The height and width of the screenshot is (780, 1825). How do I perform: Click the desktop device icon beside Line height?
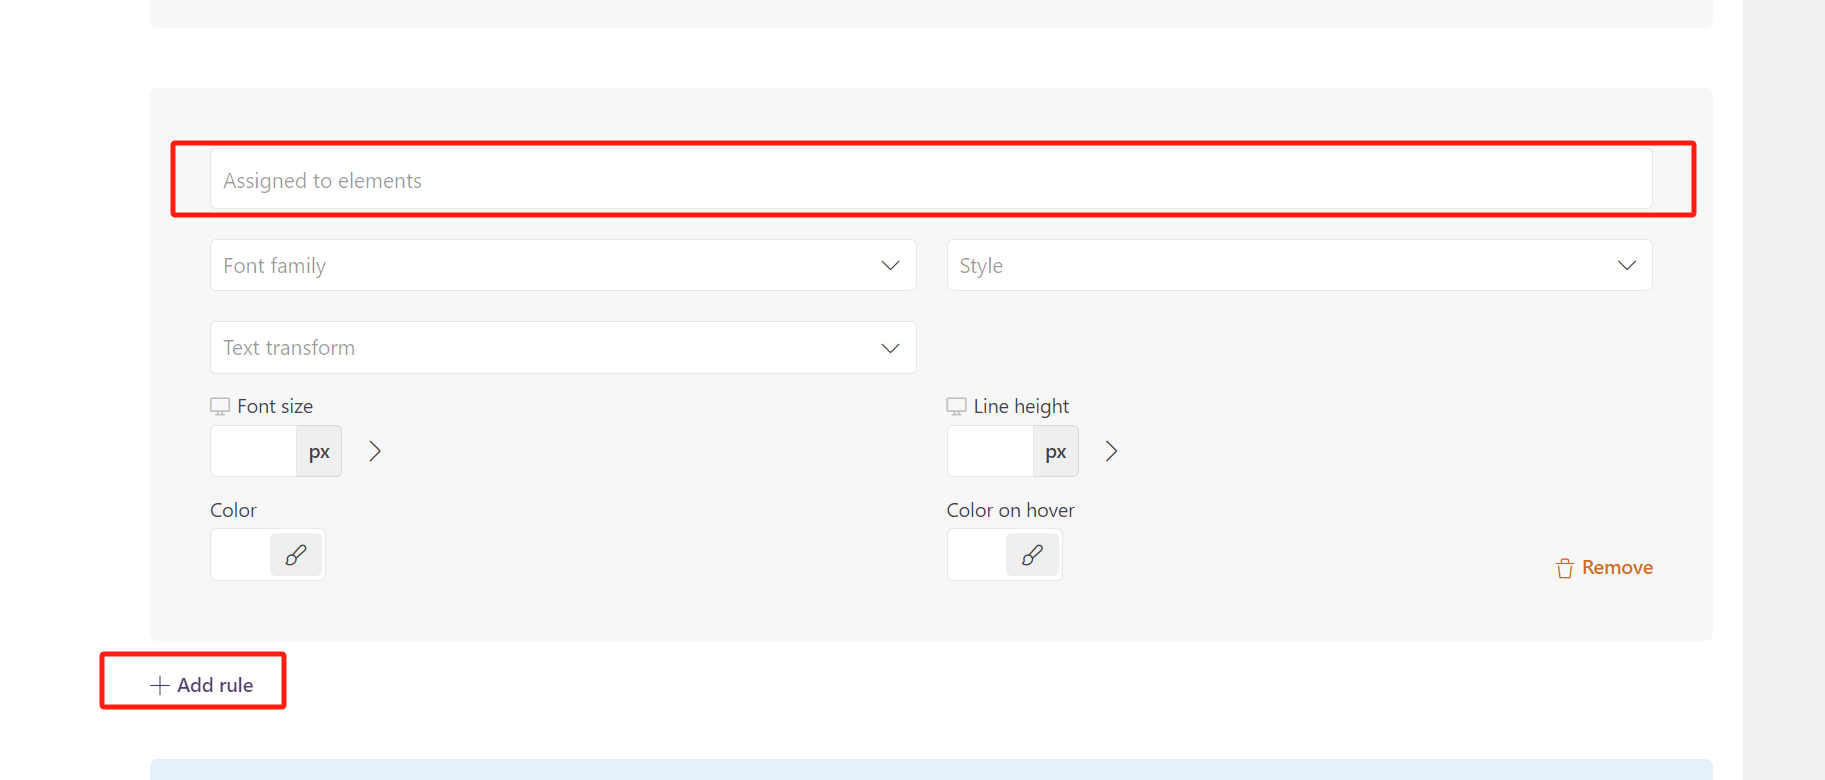coord(956,406)
